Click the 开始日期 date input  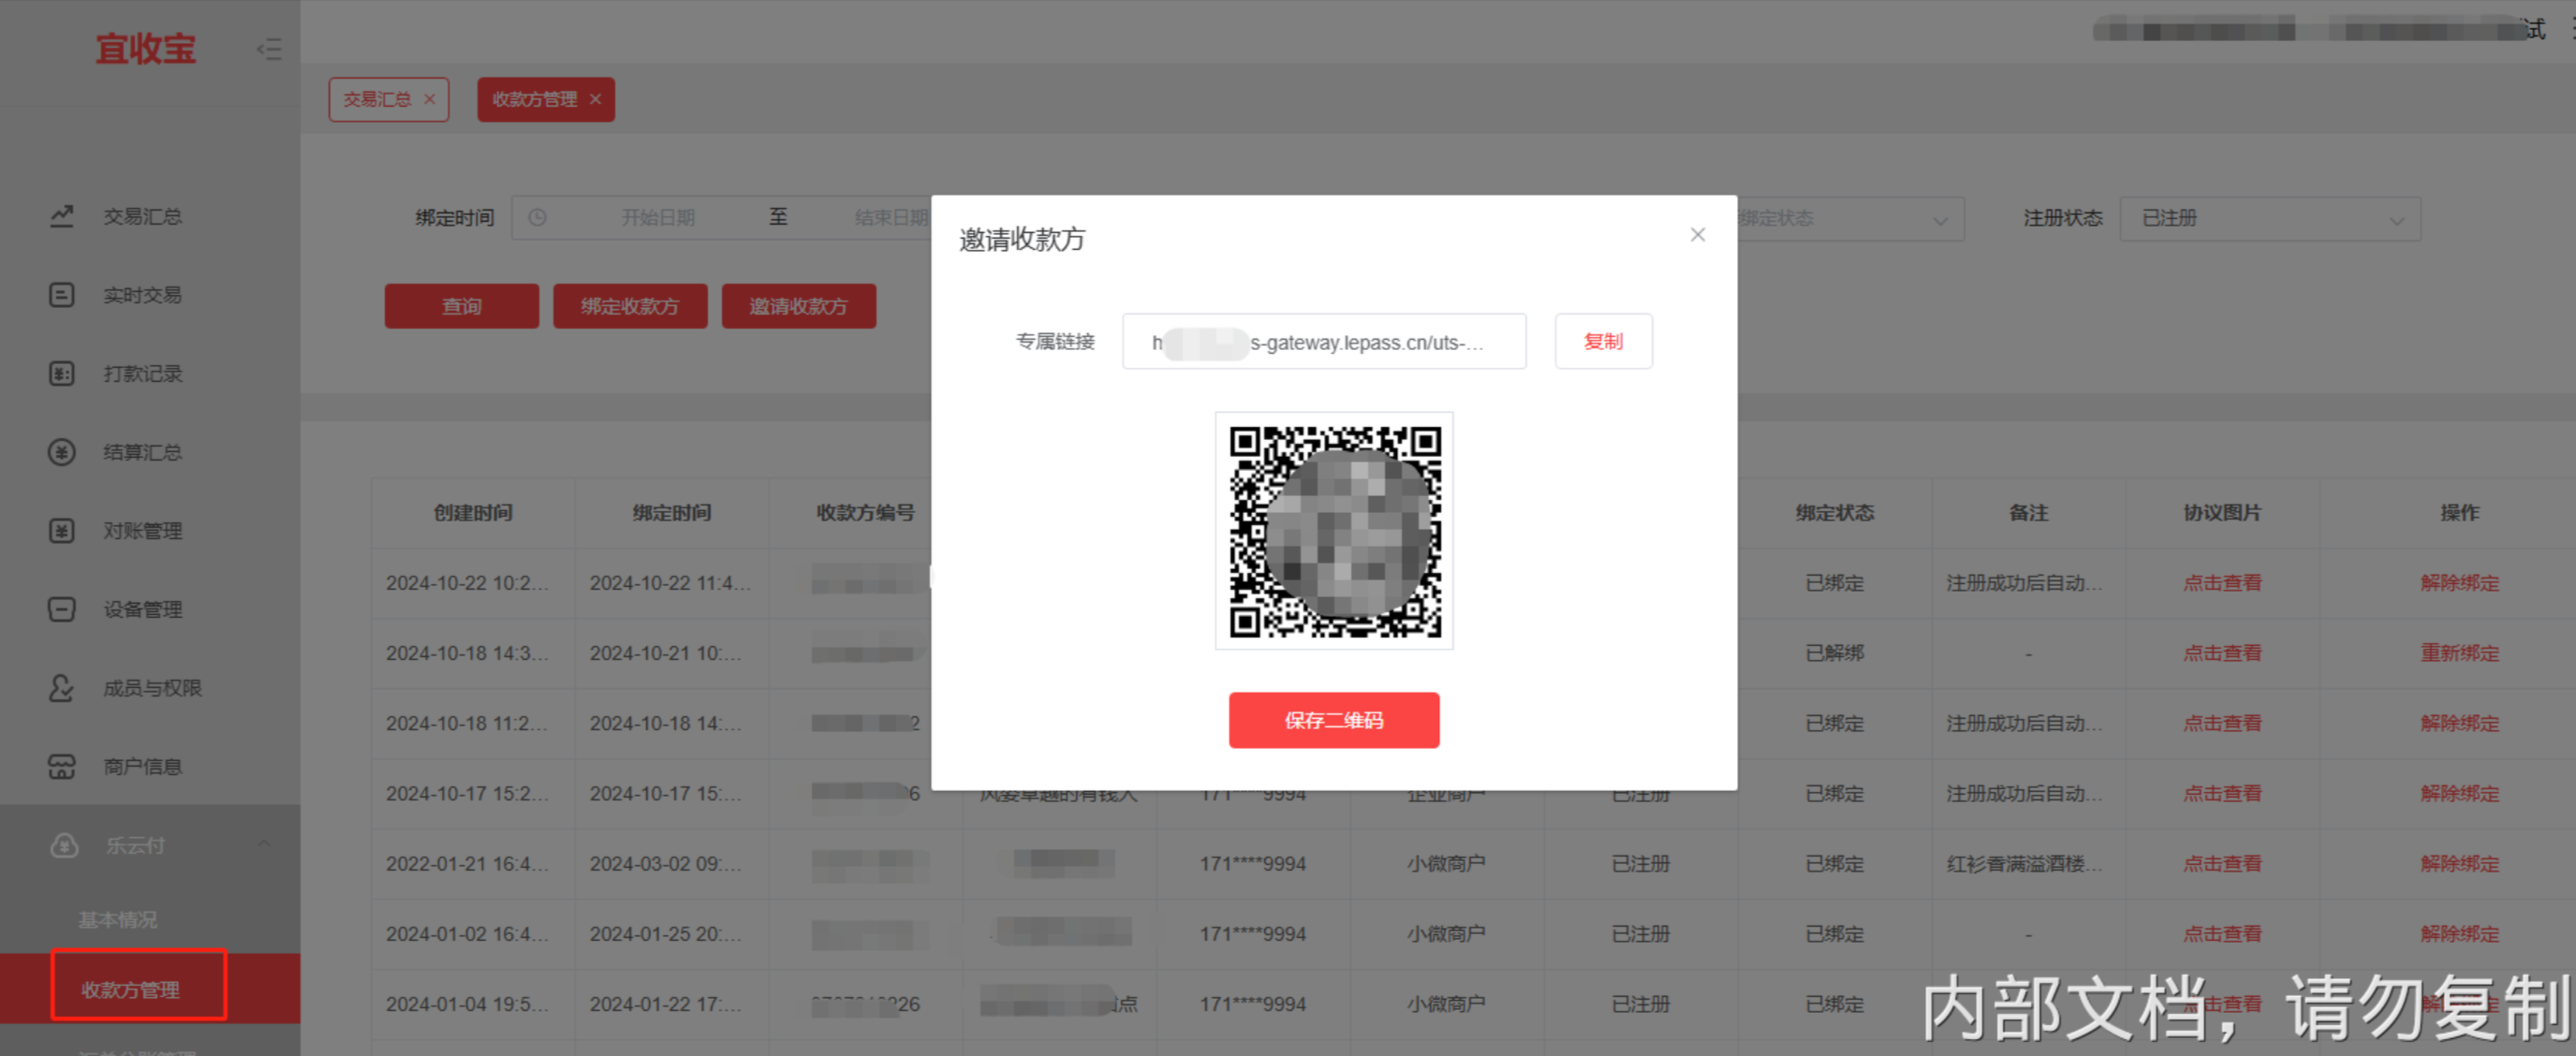coord(658,218)
